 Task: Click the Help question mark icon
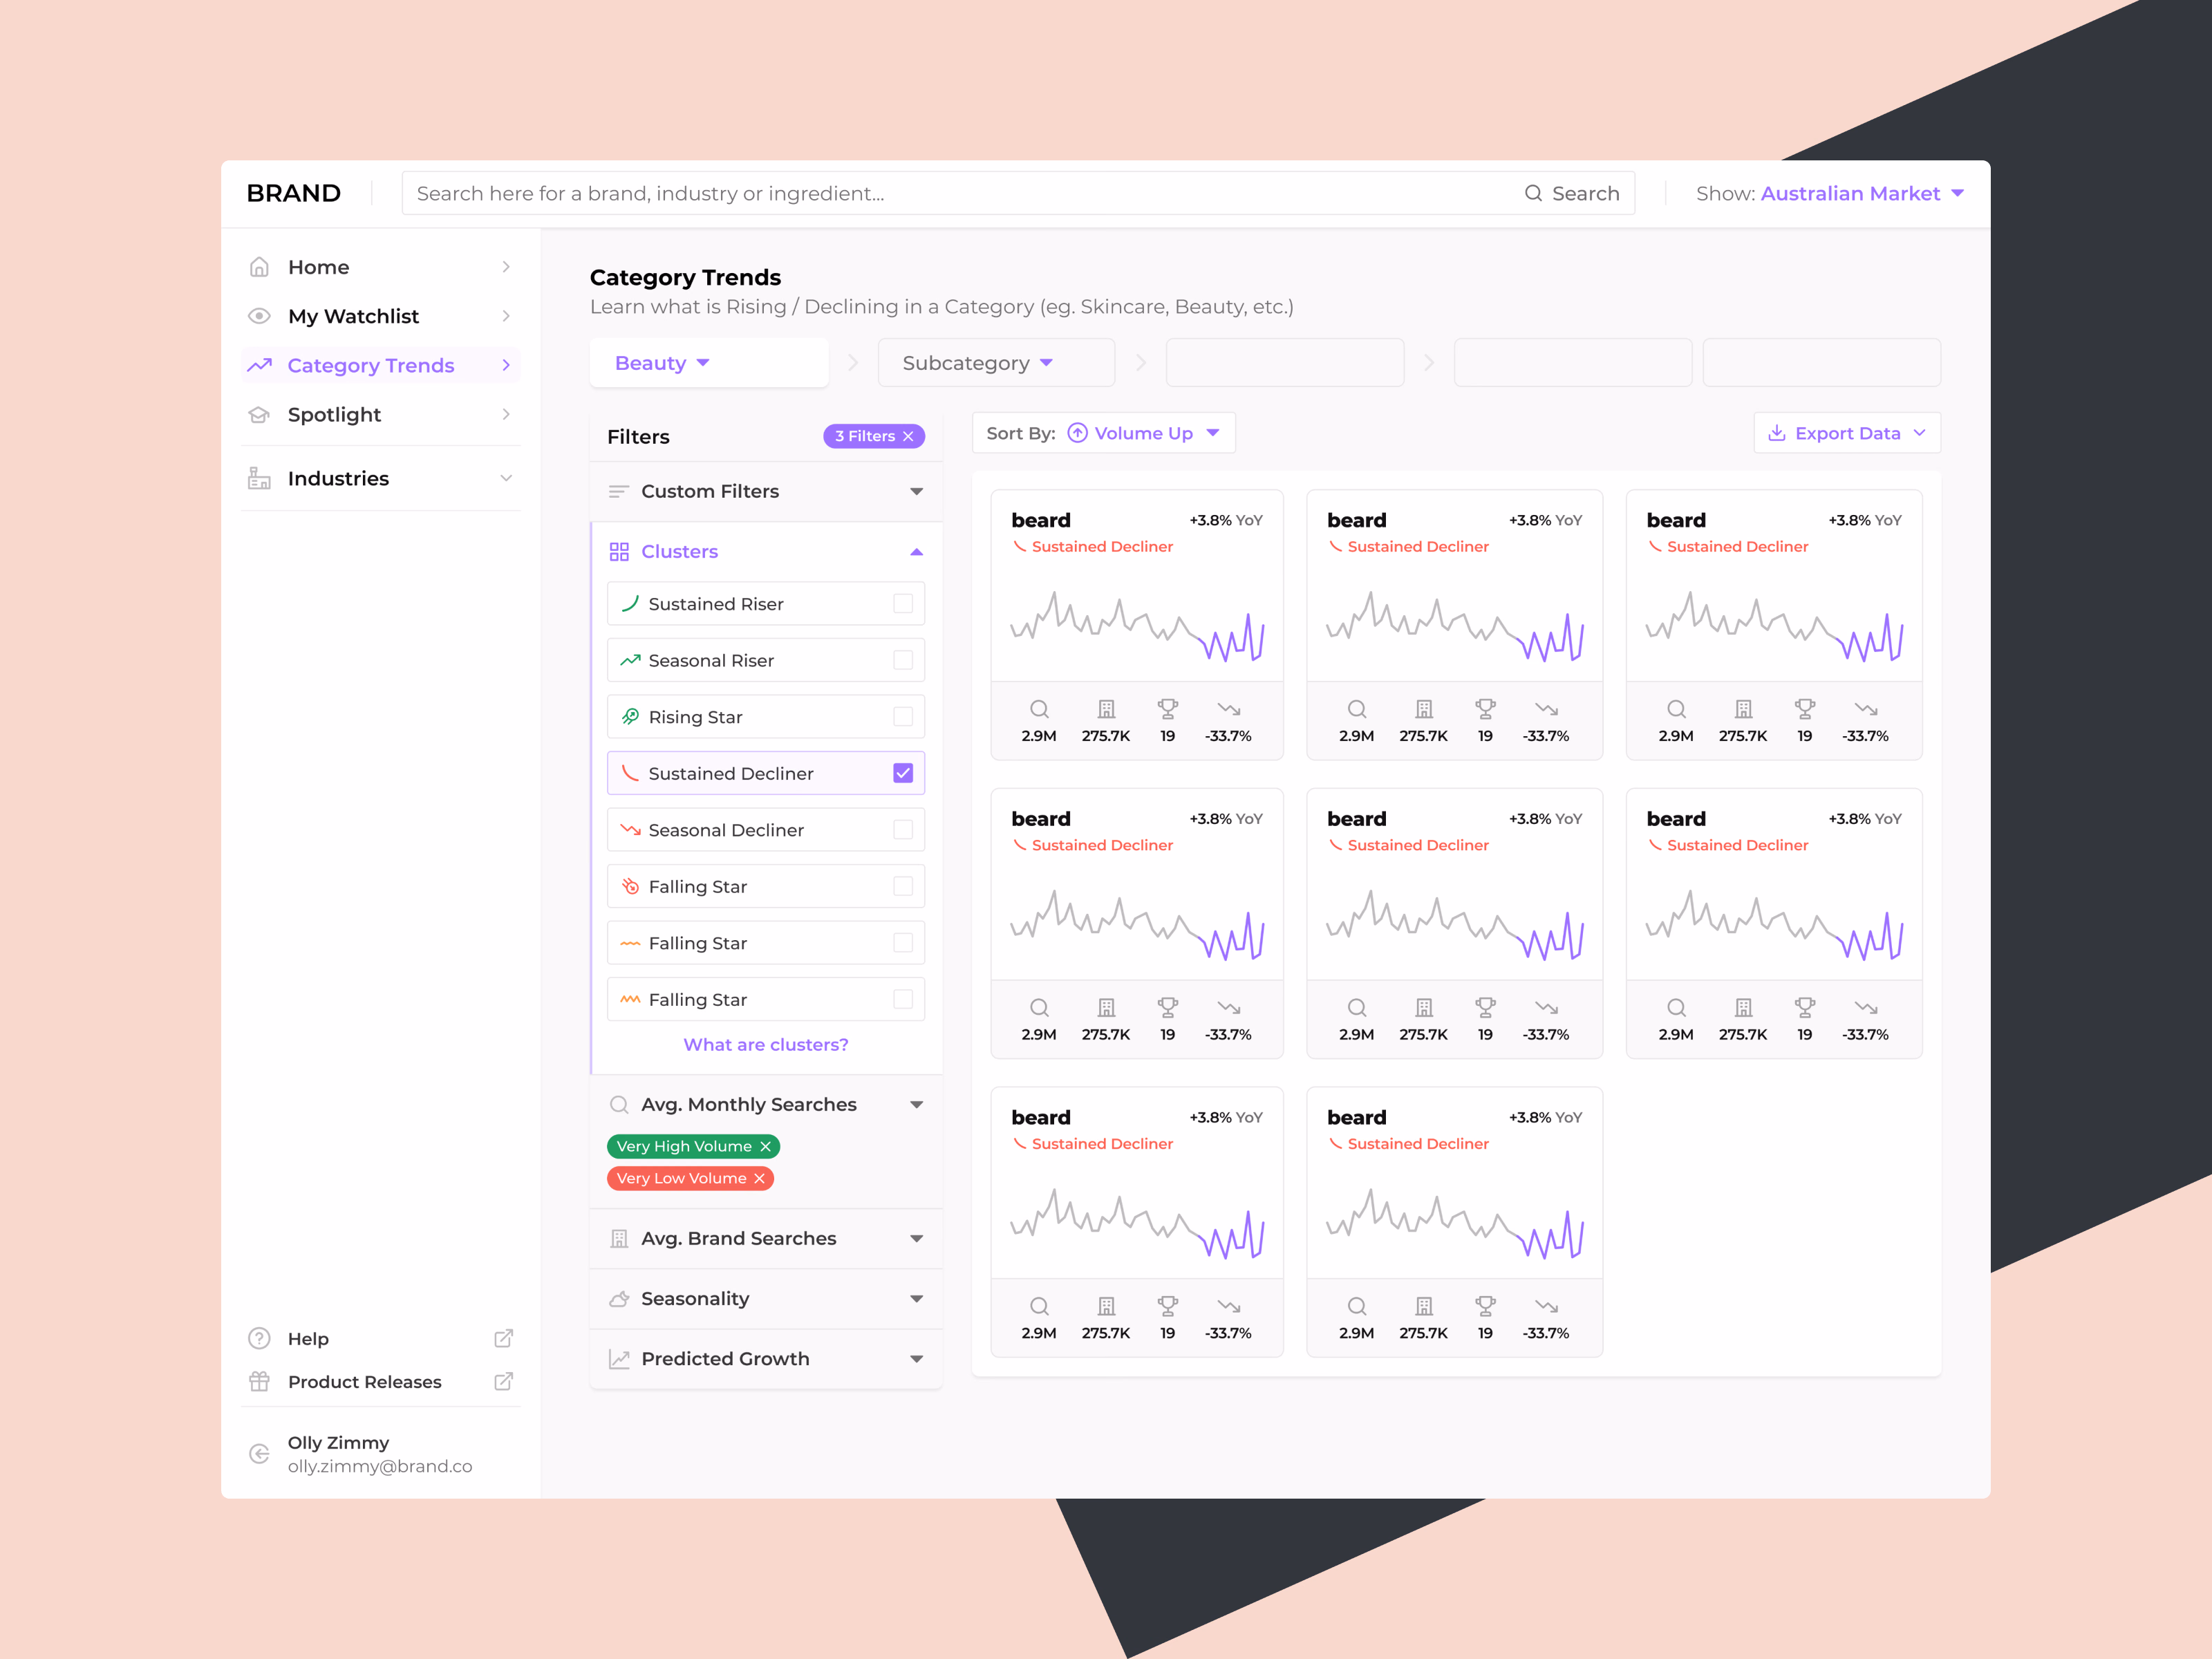(259, 1338)
